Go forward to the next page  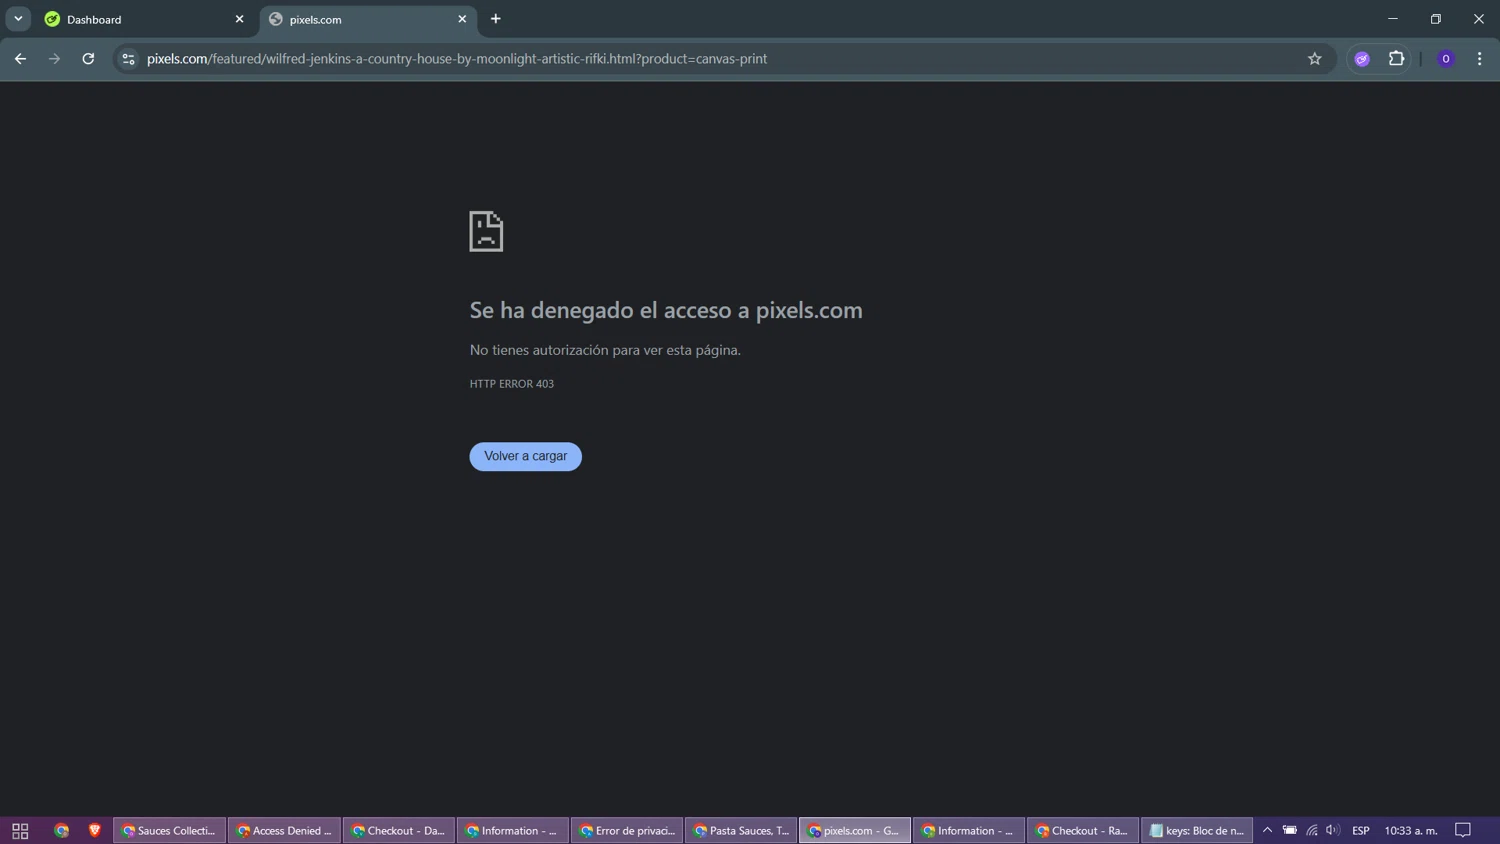coord(54,59)
